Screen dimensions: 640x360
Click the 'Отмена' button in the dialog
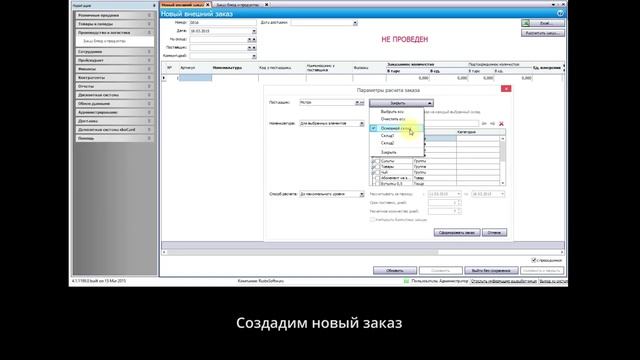point(494,233)
